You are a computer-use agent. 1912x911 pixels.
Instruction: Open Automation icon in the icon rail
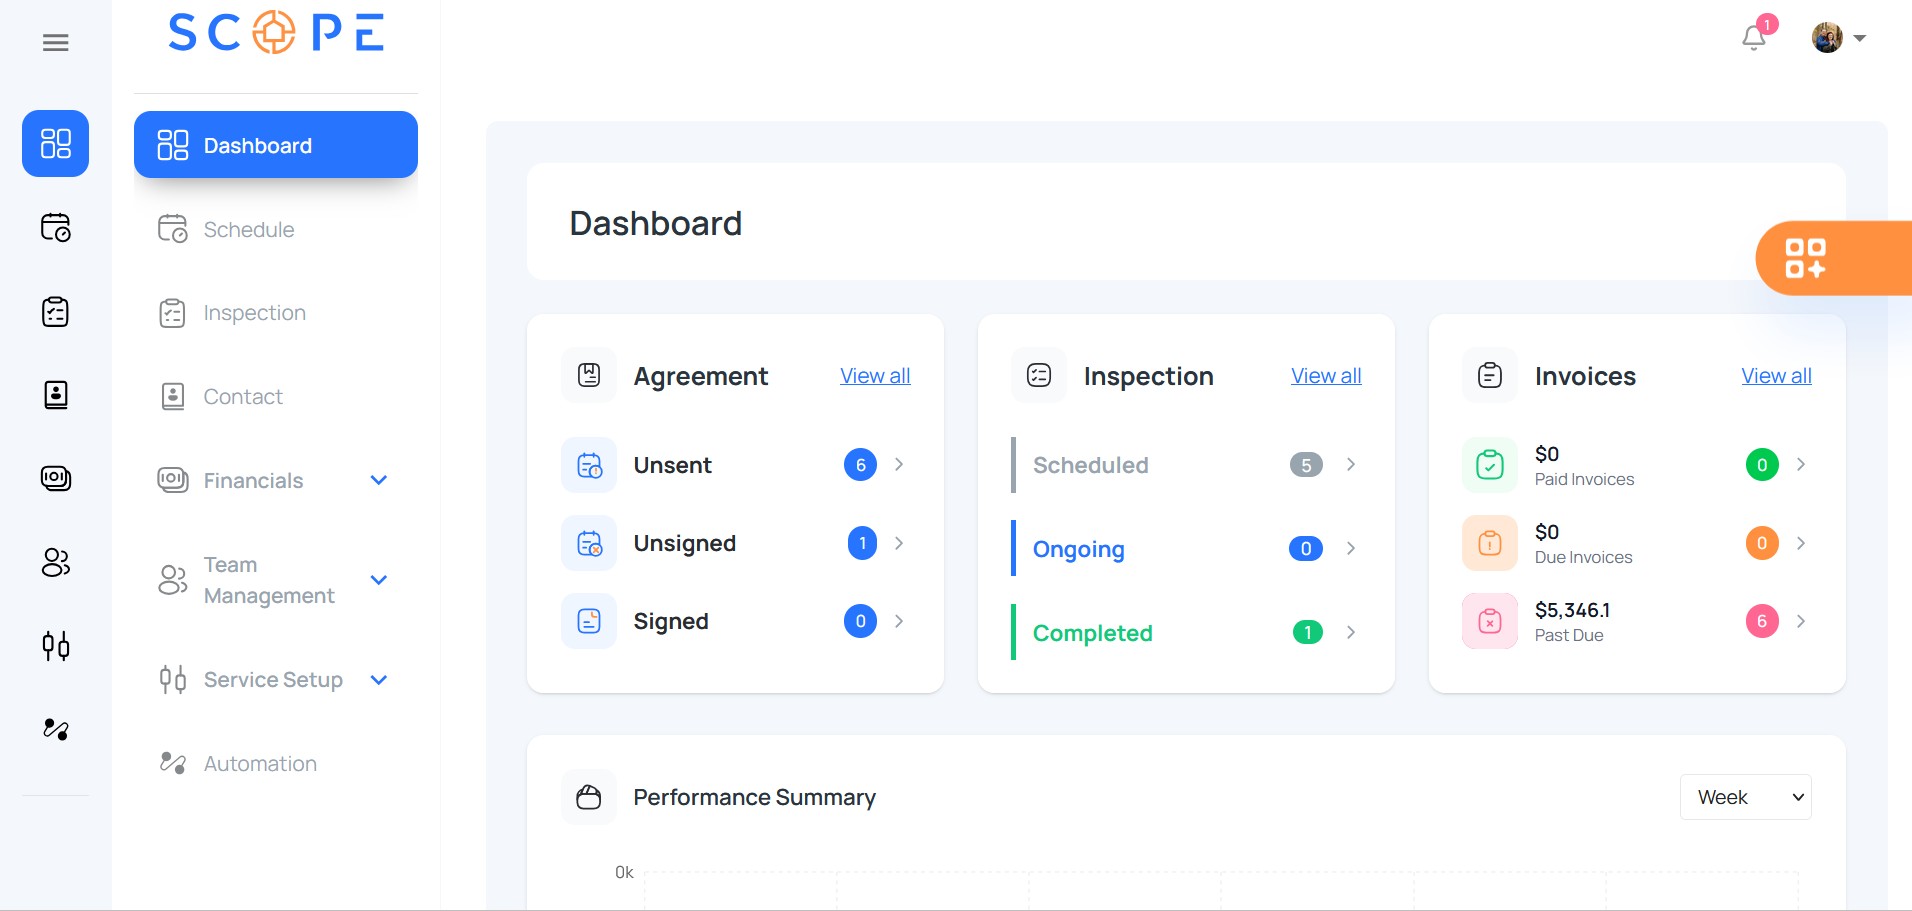(56, 729)
